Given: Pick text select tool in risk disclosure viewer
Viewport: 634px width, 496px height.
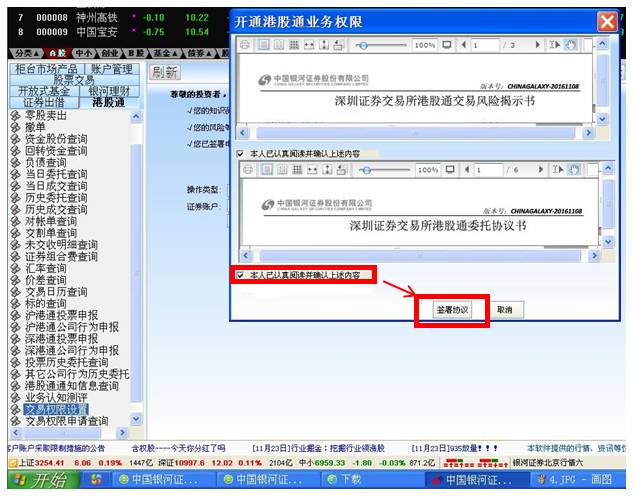Looking at the screenshot, I should tap(554, 45).
